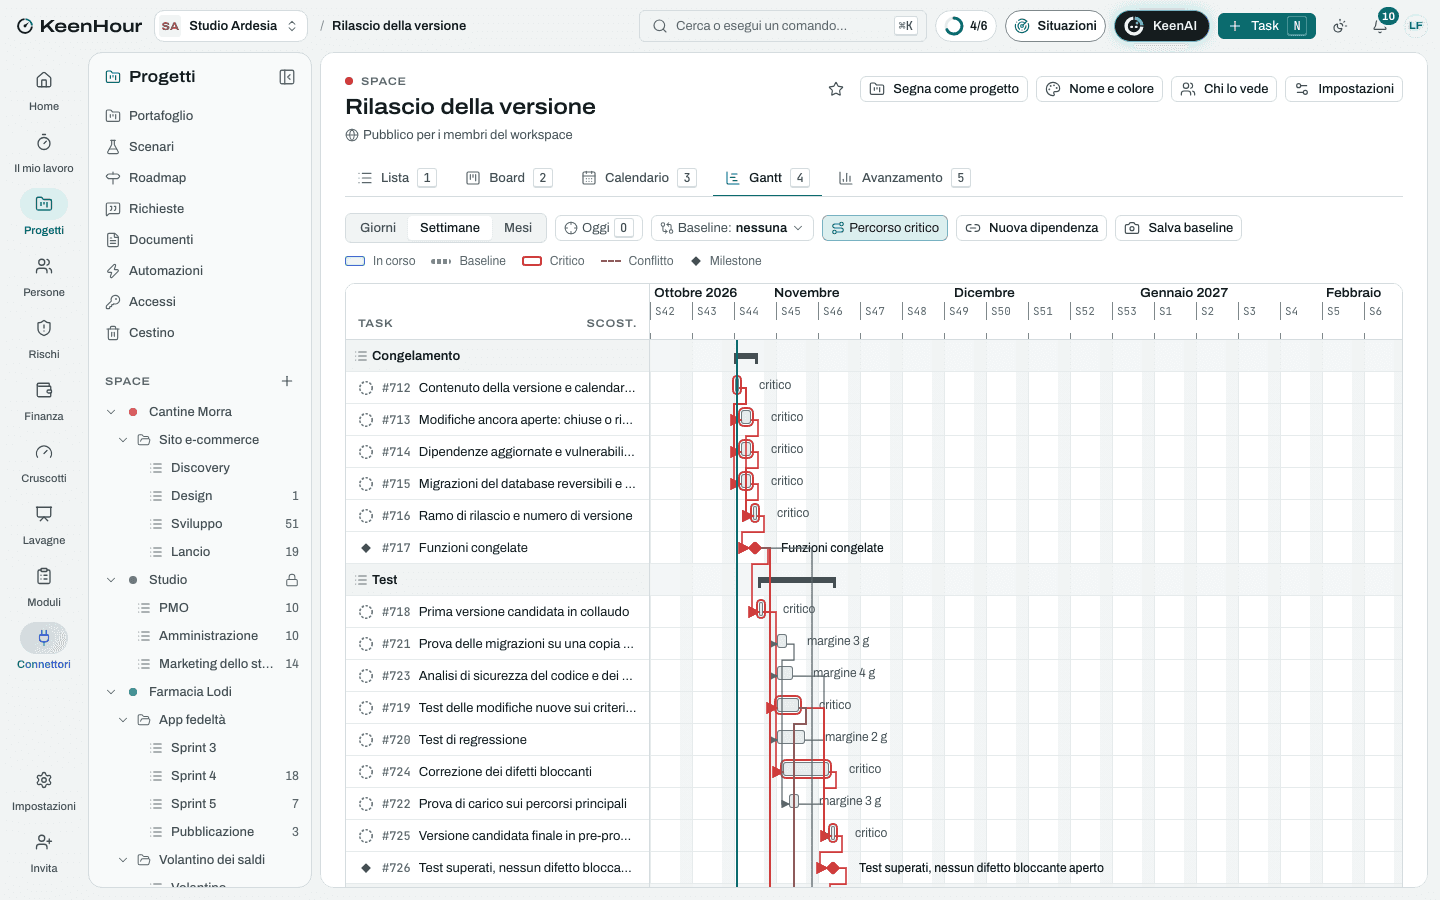Open Cruscotti dashboards
Image resolution: width=1440 pixels, height=900 pixels.
point(44,463)
